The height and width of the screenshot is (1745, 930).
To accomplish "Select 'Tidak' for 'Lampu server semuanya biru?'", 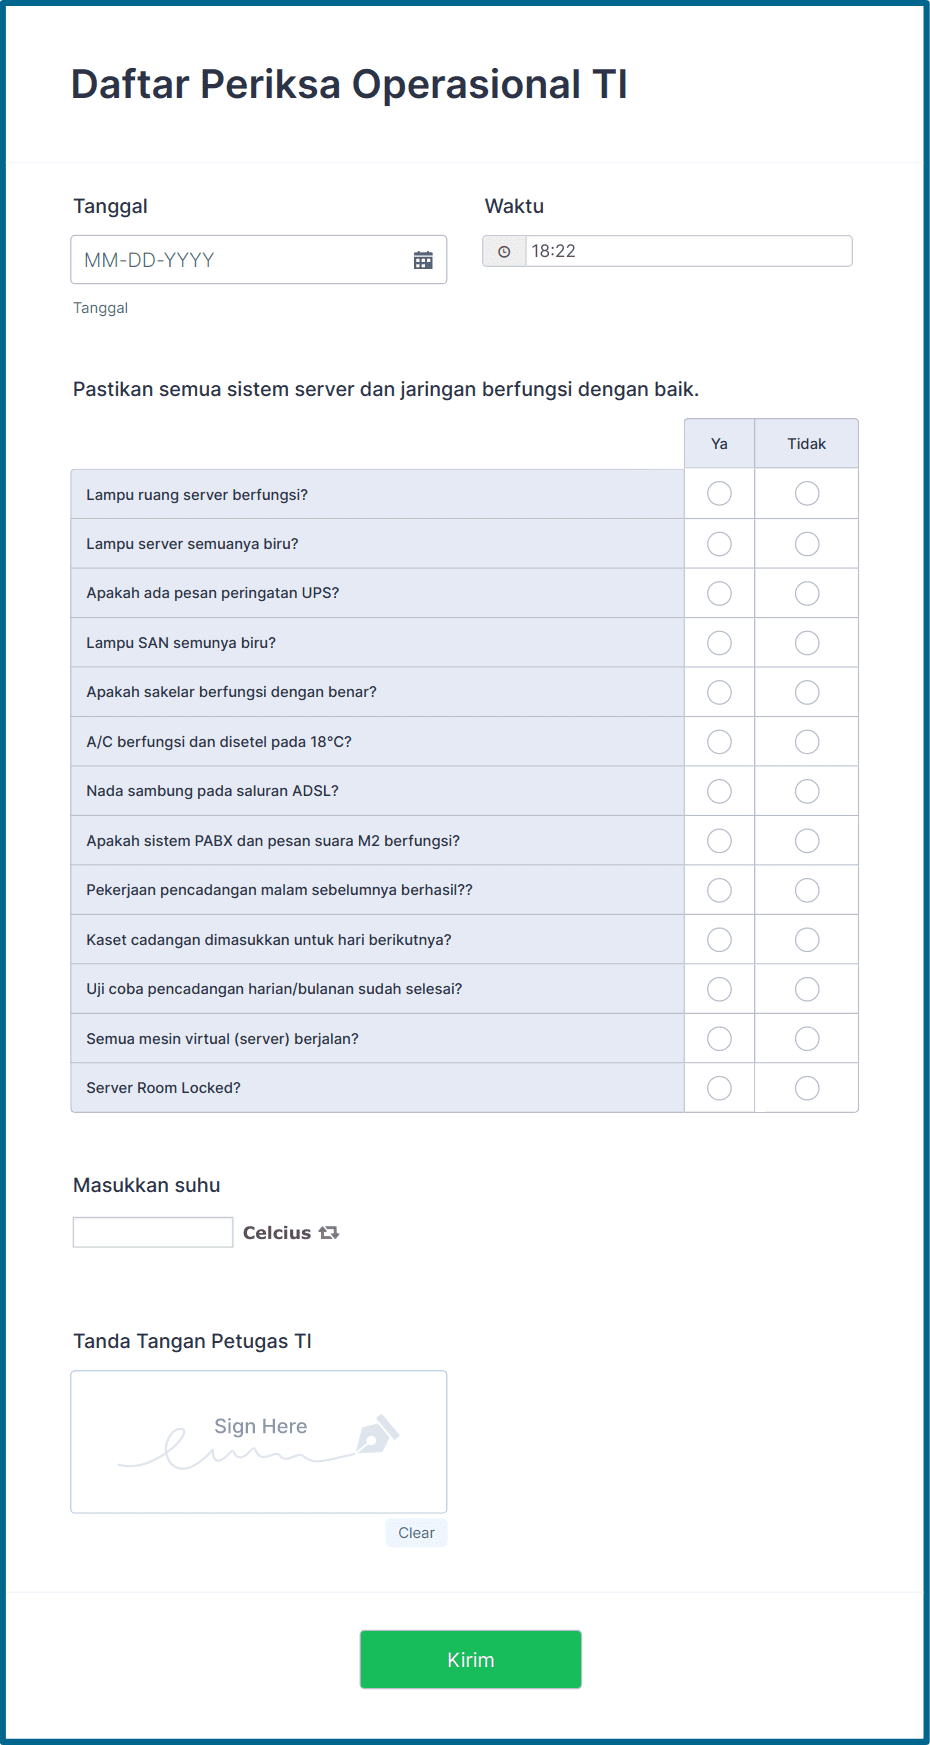I will (x=806, y=543).
